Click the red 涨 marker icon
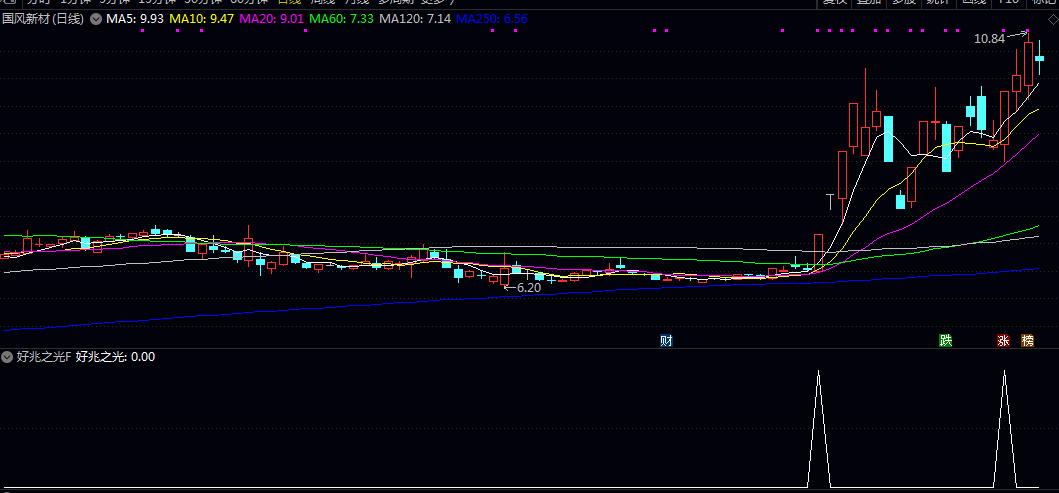The width and height of the screenshot is (1059, 493). click(1003, 341)
